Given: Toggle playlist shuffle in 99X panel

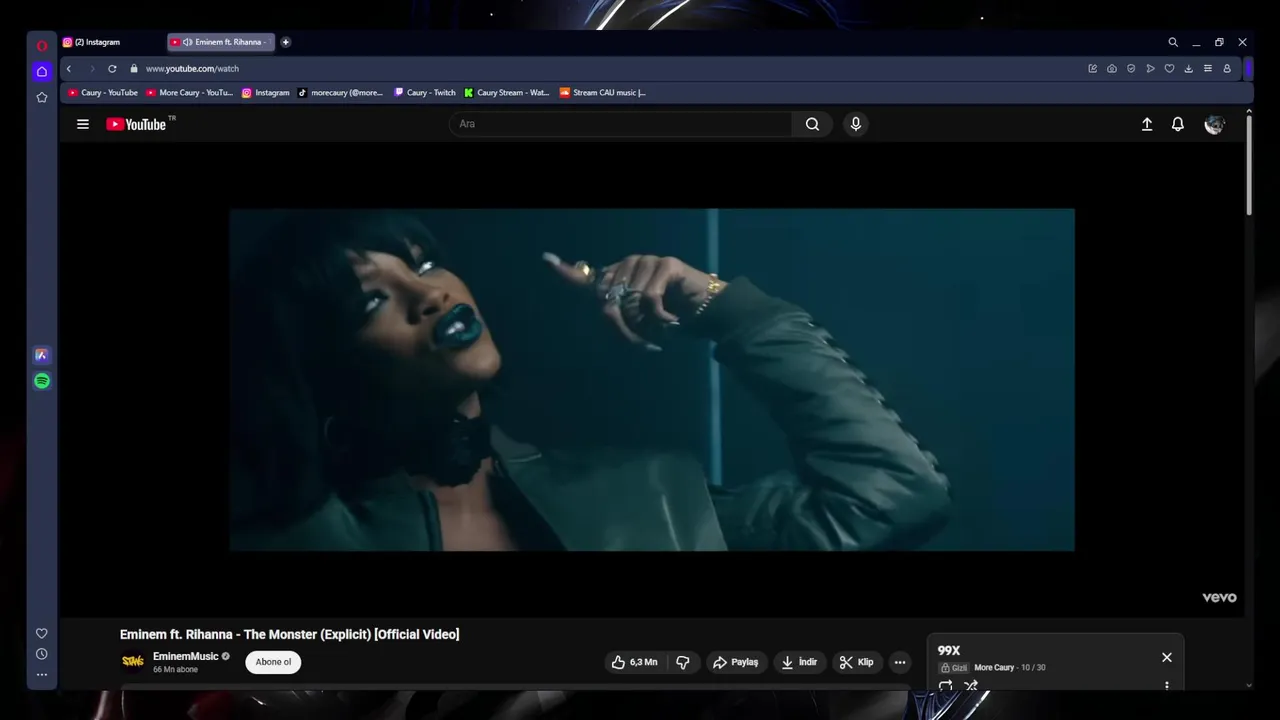Looking at the screenshot, I should (970, 686).
